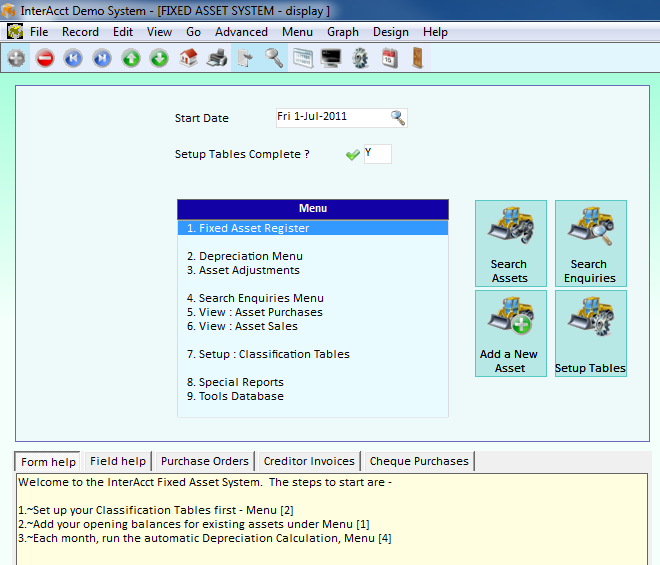Open the Graph menu
The height and width of the screenshot is (565, 660).
click(343, 32)
